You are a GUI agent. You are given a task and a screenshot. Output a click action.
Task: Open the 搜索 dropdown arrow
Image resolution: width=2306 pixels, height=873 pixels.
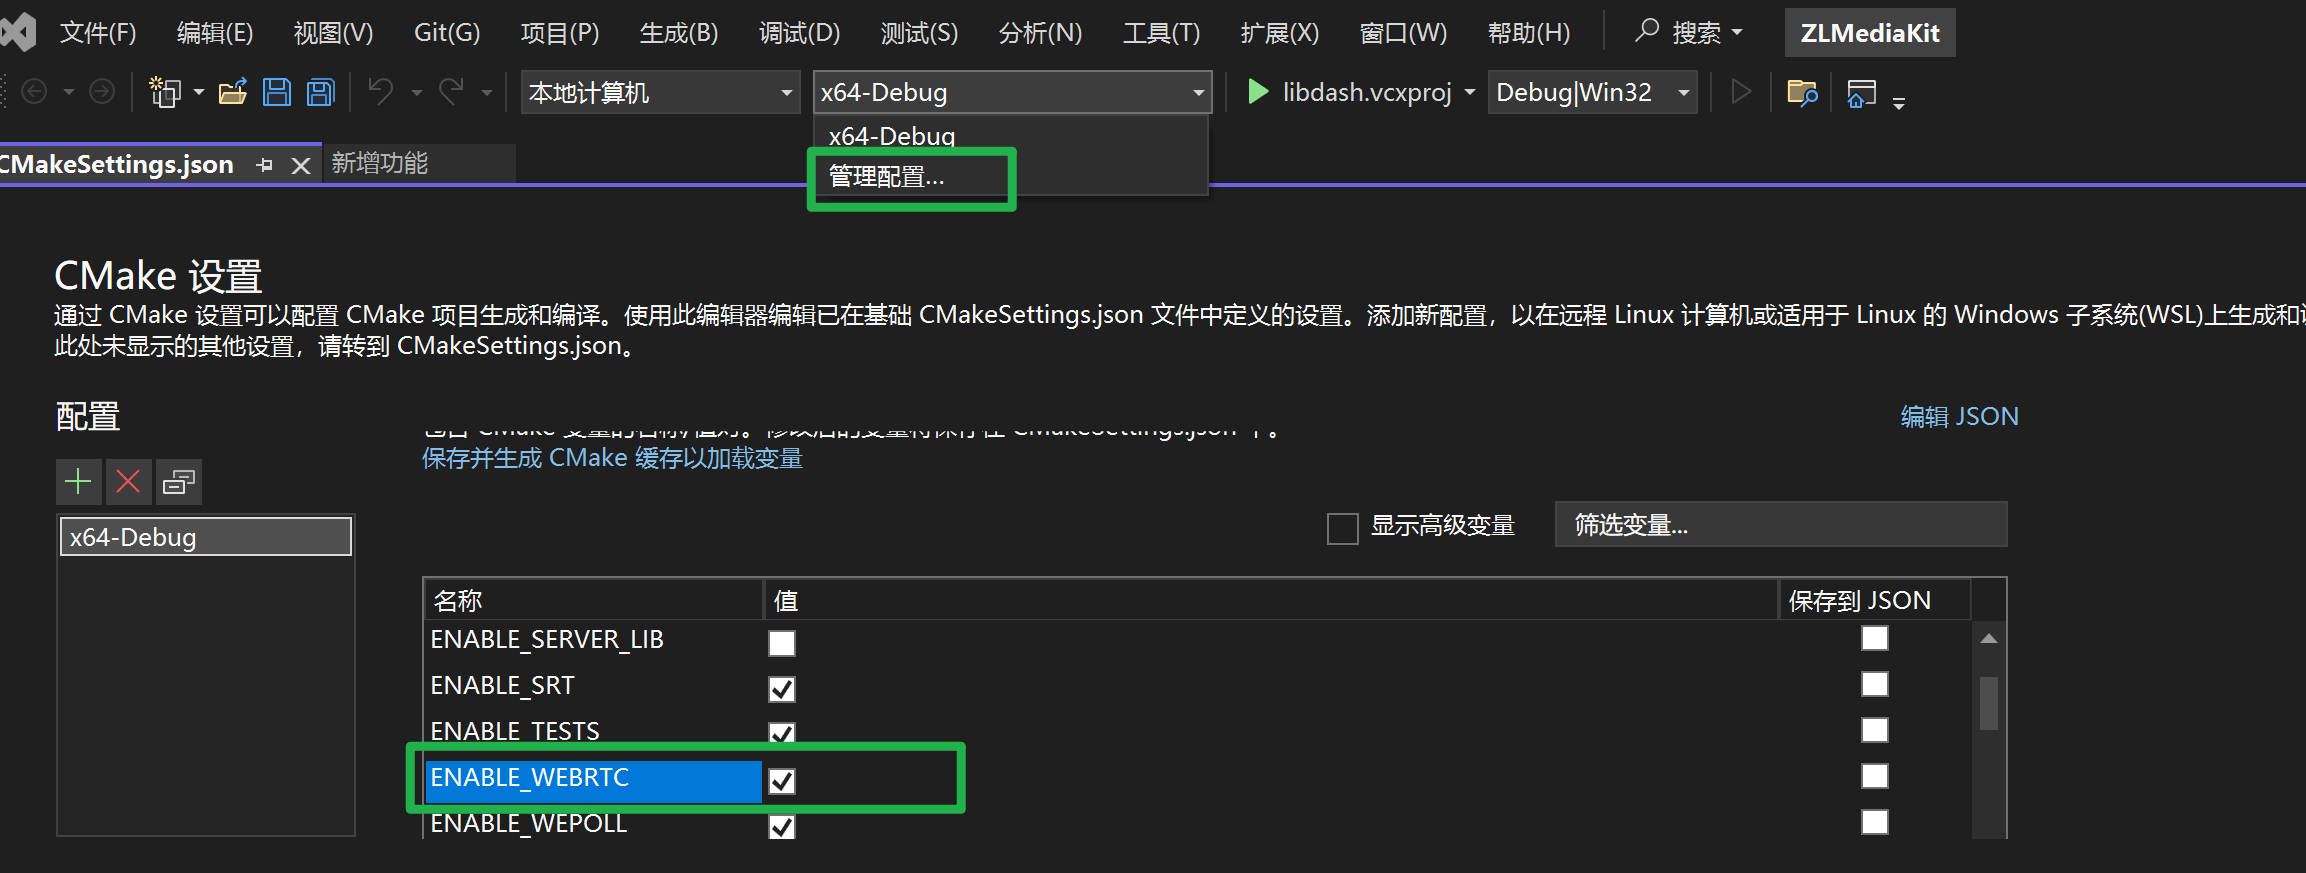(1737, 32)
